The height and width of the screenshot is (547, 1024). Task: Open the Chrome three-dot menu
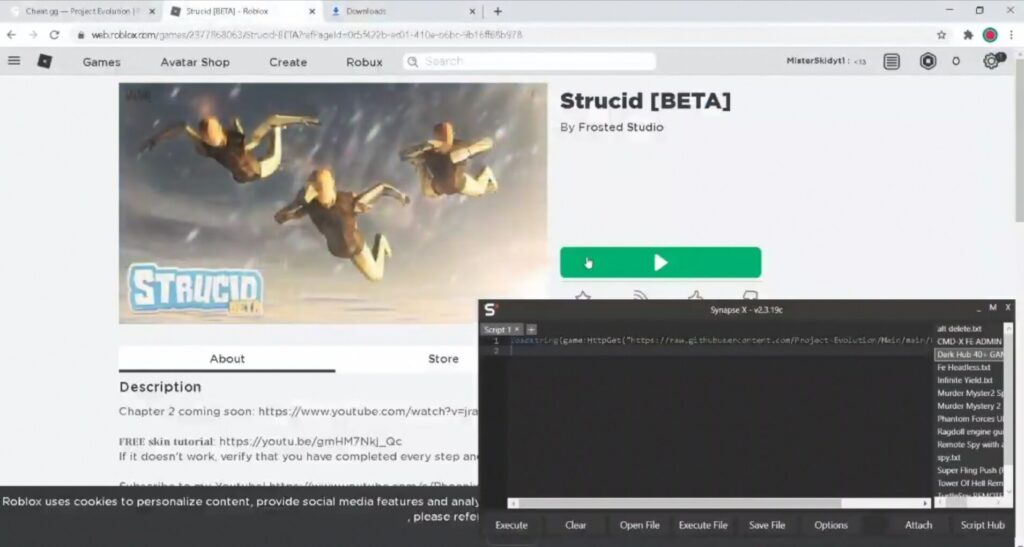(x=1011, y=35)
